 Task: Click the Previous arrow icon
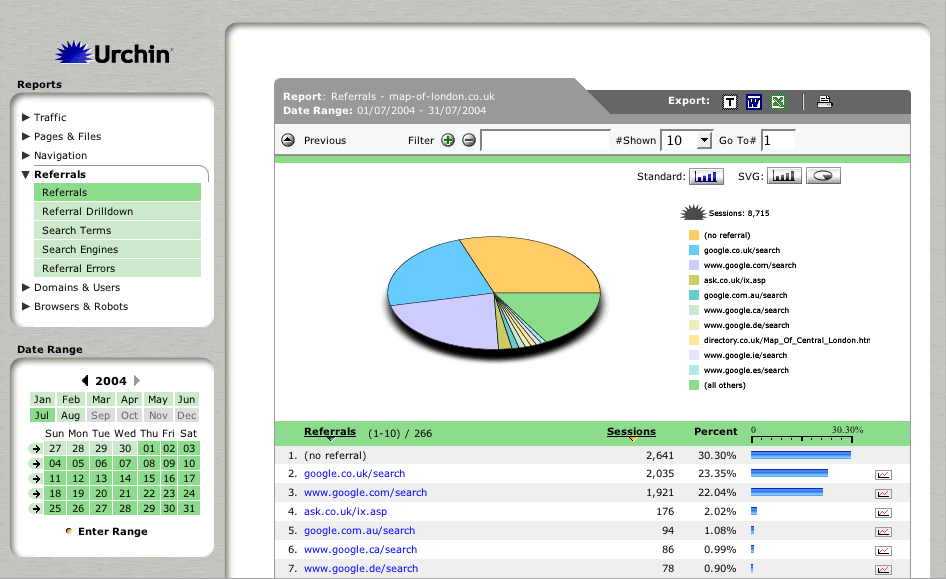(288, 140)
